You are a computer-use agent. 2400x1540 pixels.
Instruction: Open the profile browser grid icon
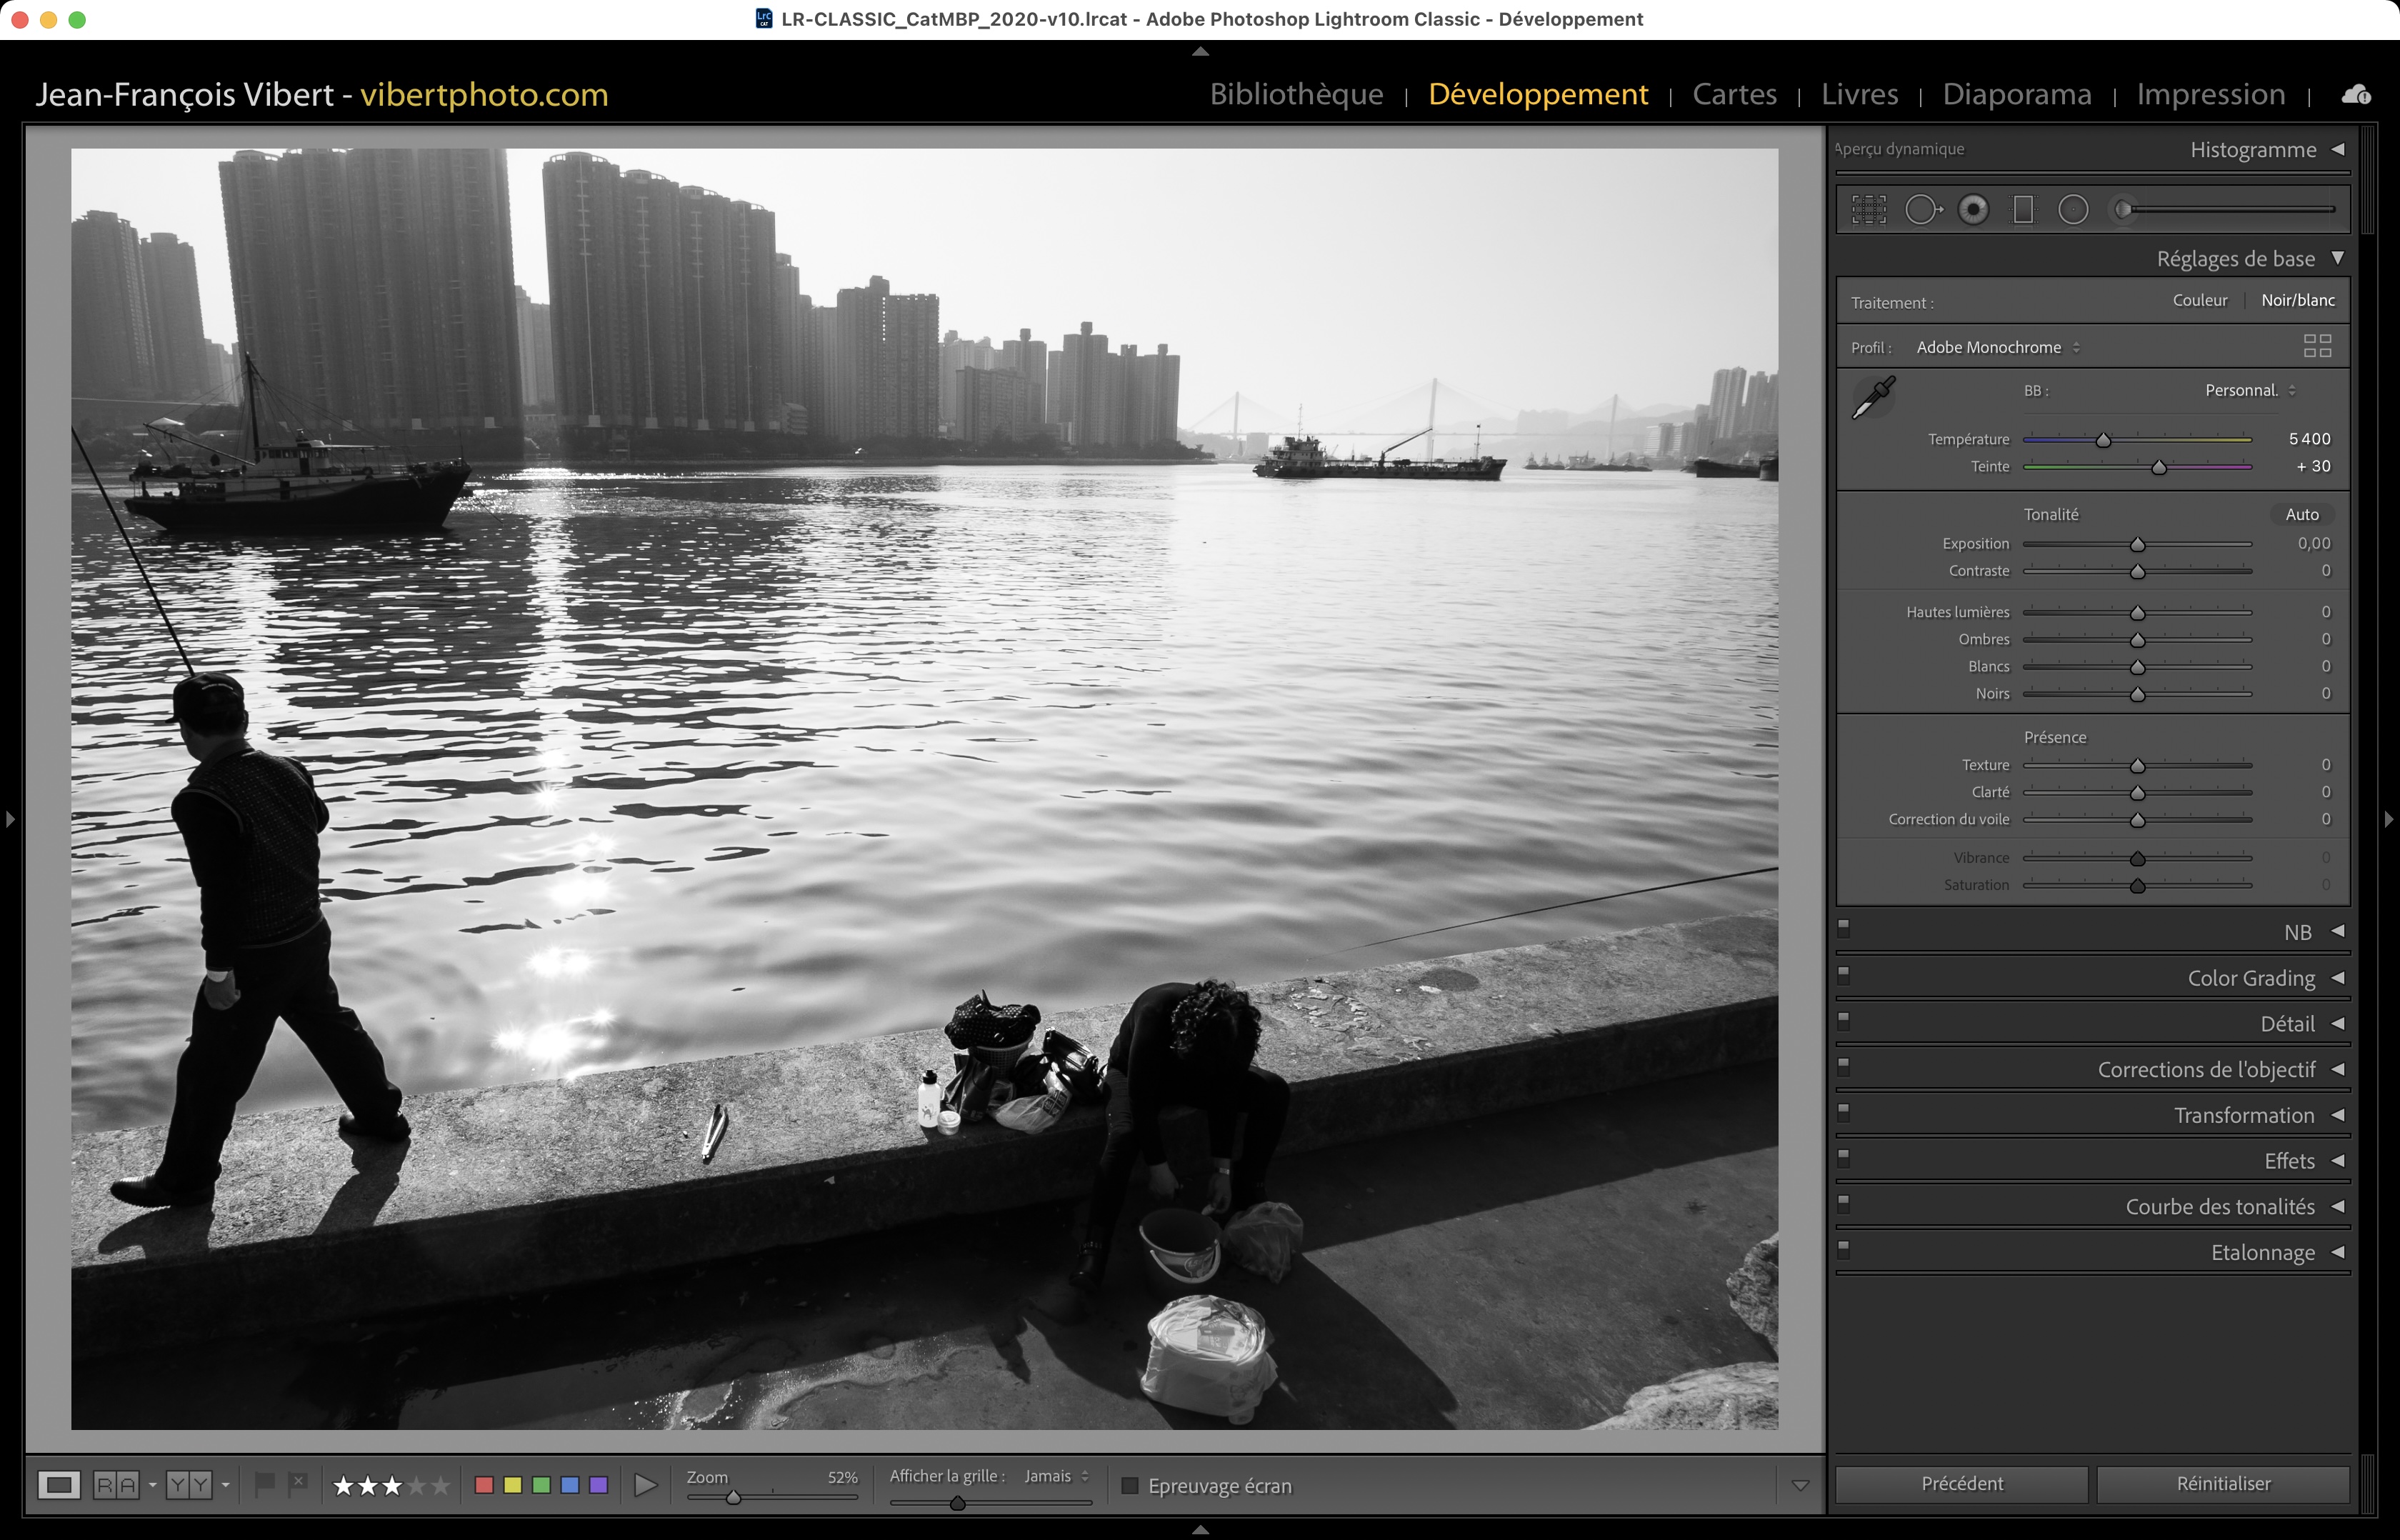tap(2316, 346)
